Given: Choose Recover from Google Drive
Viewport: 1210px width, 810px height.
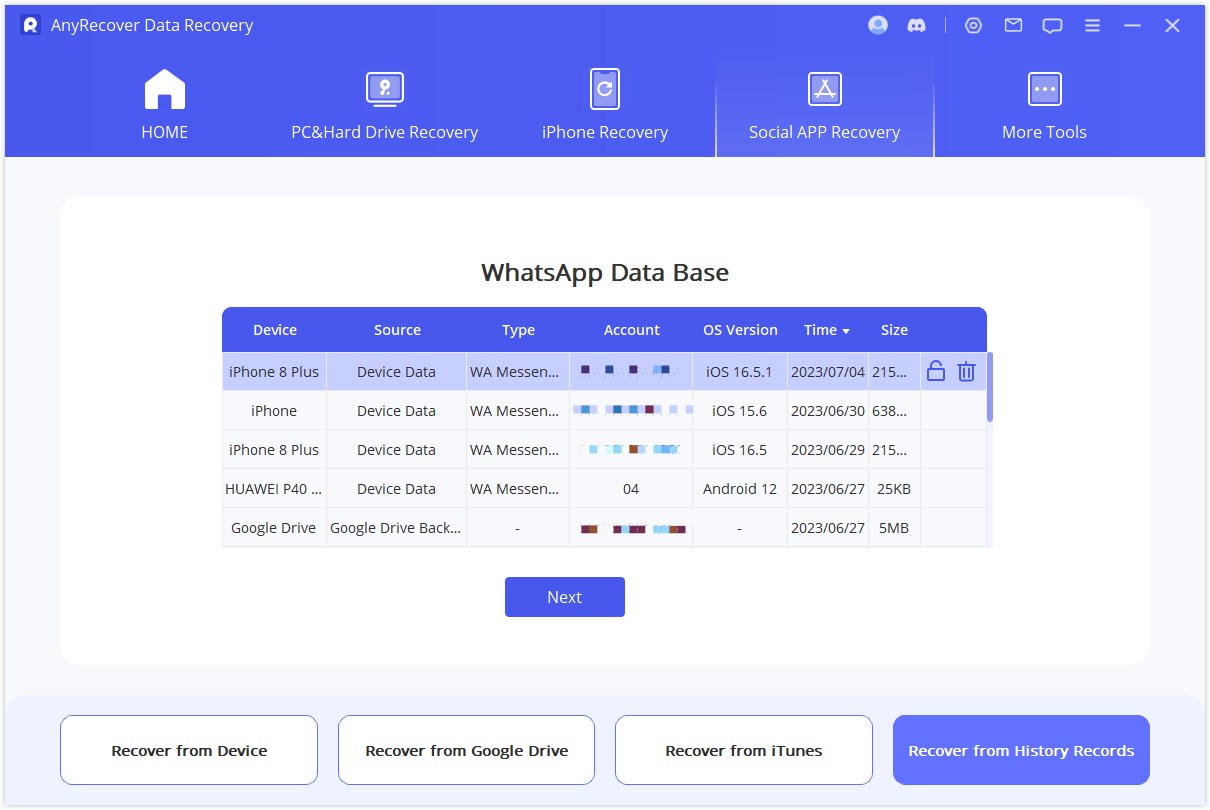Looking at the screenshot, I should tap(466, 750).
